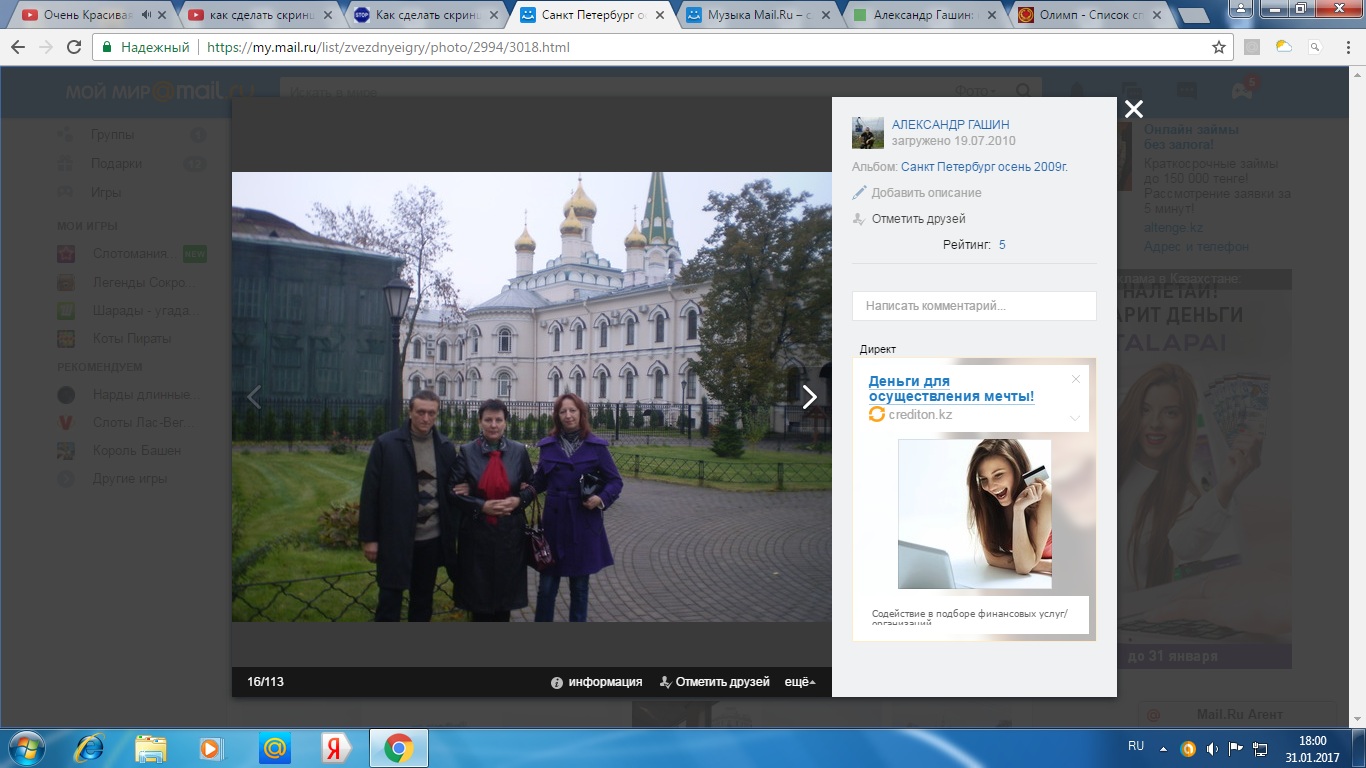The width and height of the screenshot is (1366, 768).
Task: Click the RU language indicator
Action: pos(1136,746)
